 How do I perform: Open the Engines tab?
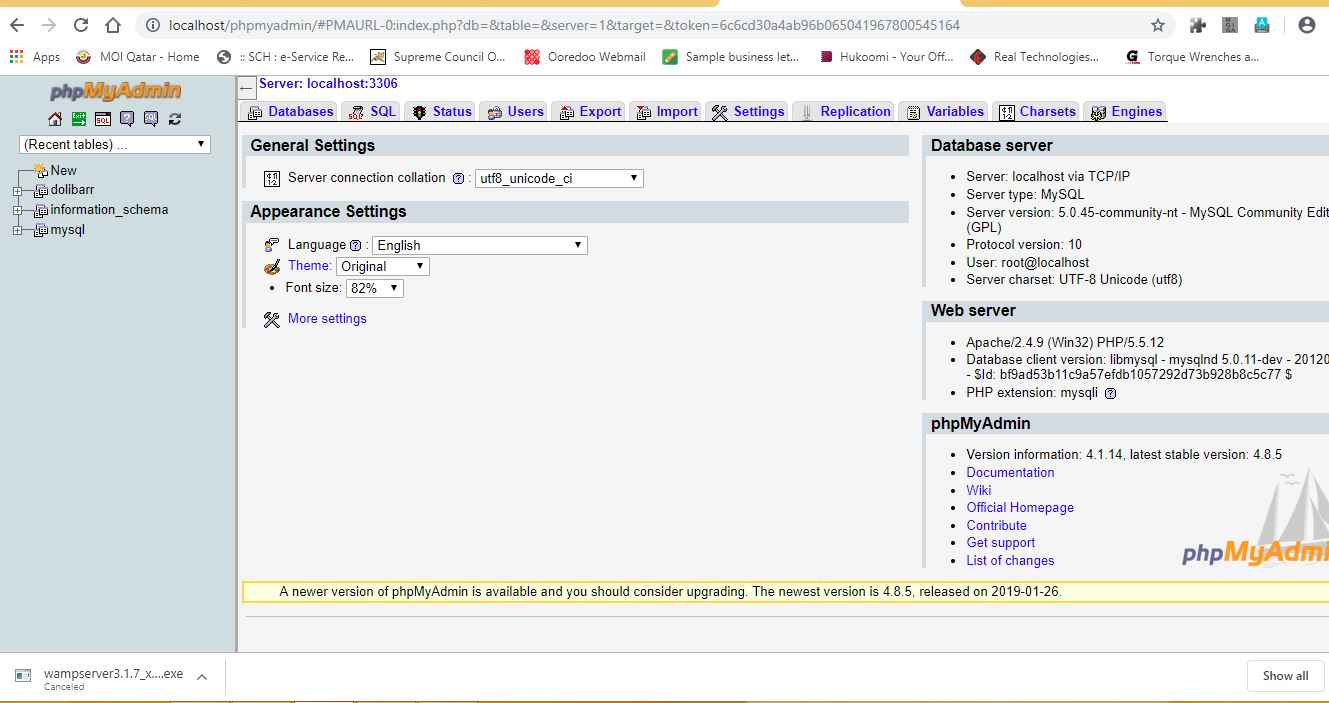pyautogui.click(x=1126, y=112)
